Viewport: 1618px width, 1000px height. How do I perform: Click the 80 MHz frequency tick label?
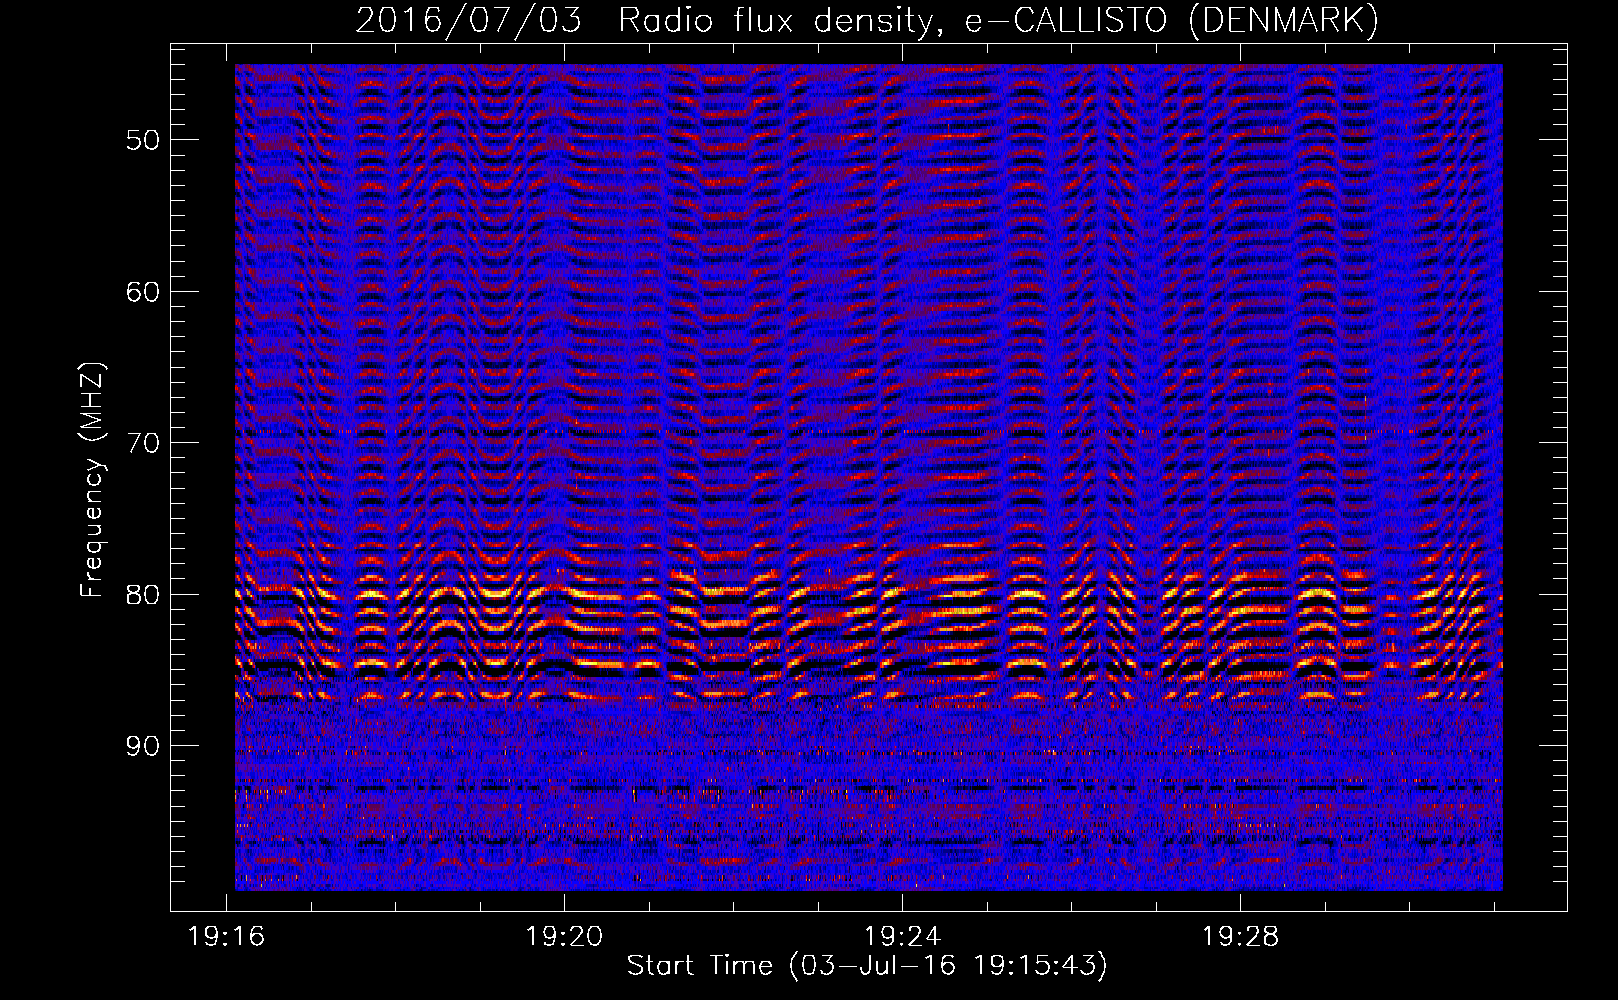click(143, 595)
